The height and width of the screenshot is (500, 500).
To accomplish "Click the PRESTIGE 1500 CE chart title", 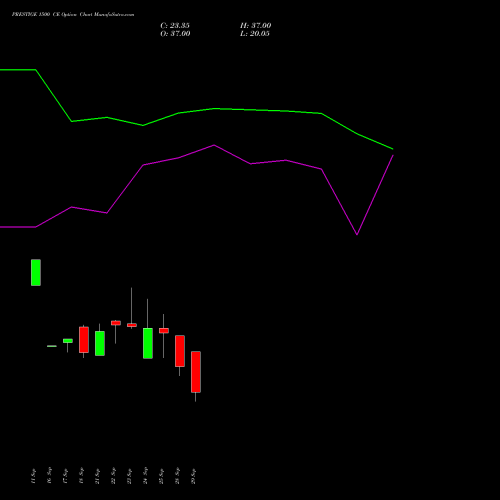I will tap(73, 15).
